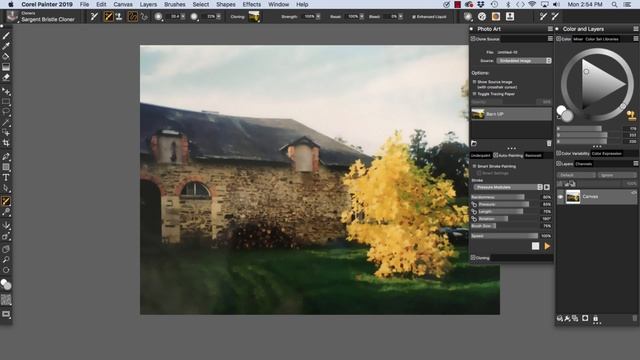
Task: Open the Effects menu
Action: tap(251, 4)
